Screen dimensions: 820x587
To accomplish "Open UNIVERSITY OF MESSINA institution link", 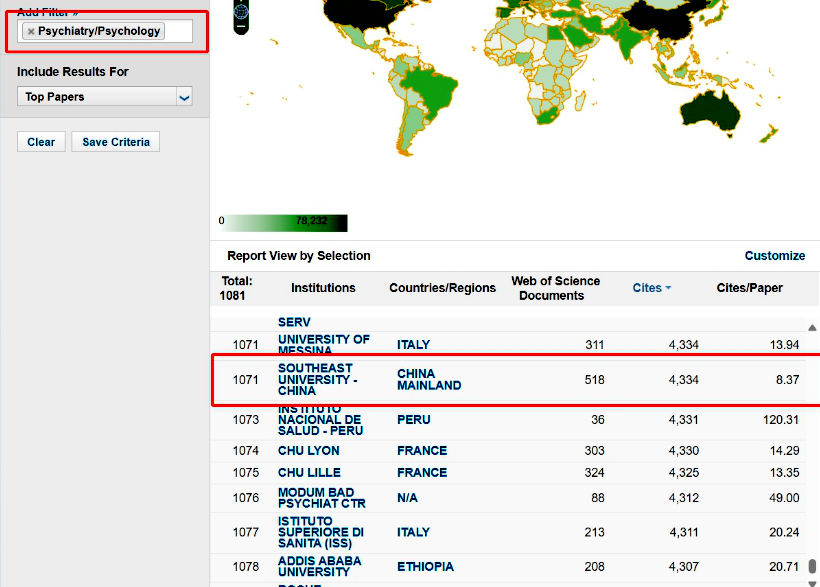I will click(x=324, y=345).
